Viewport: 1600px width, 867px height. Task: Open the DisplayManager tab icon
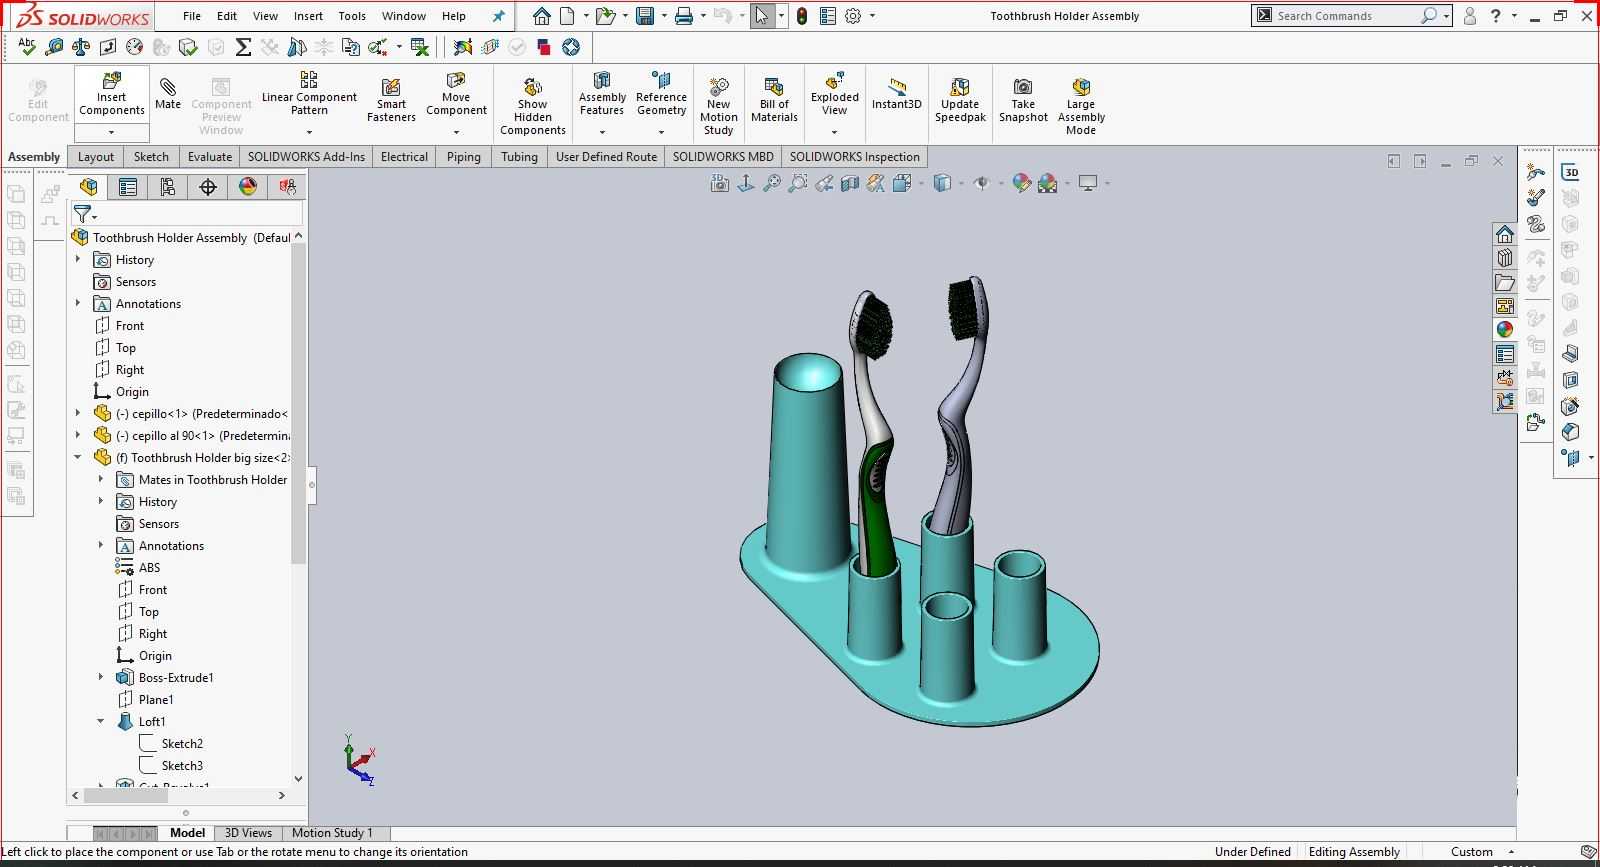[x=248, y=187]
